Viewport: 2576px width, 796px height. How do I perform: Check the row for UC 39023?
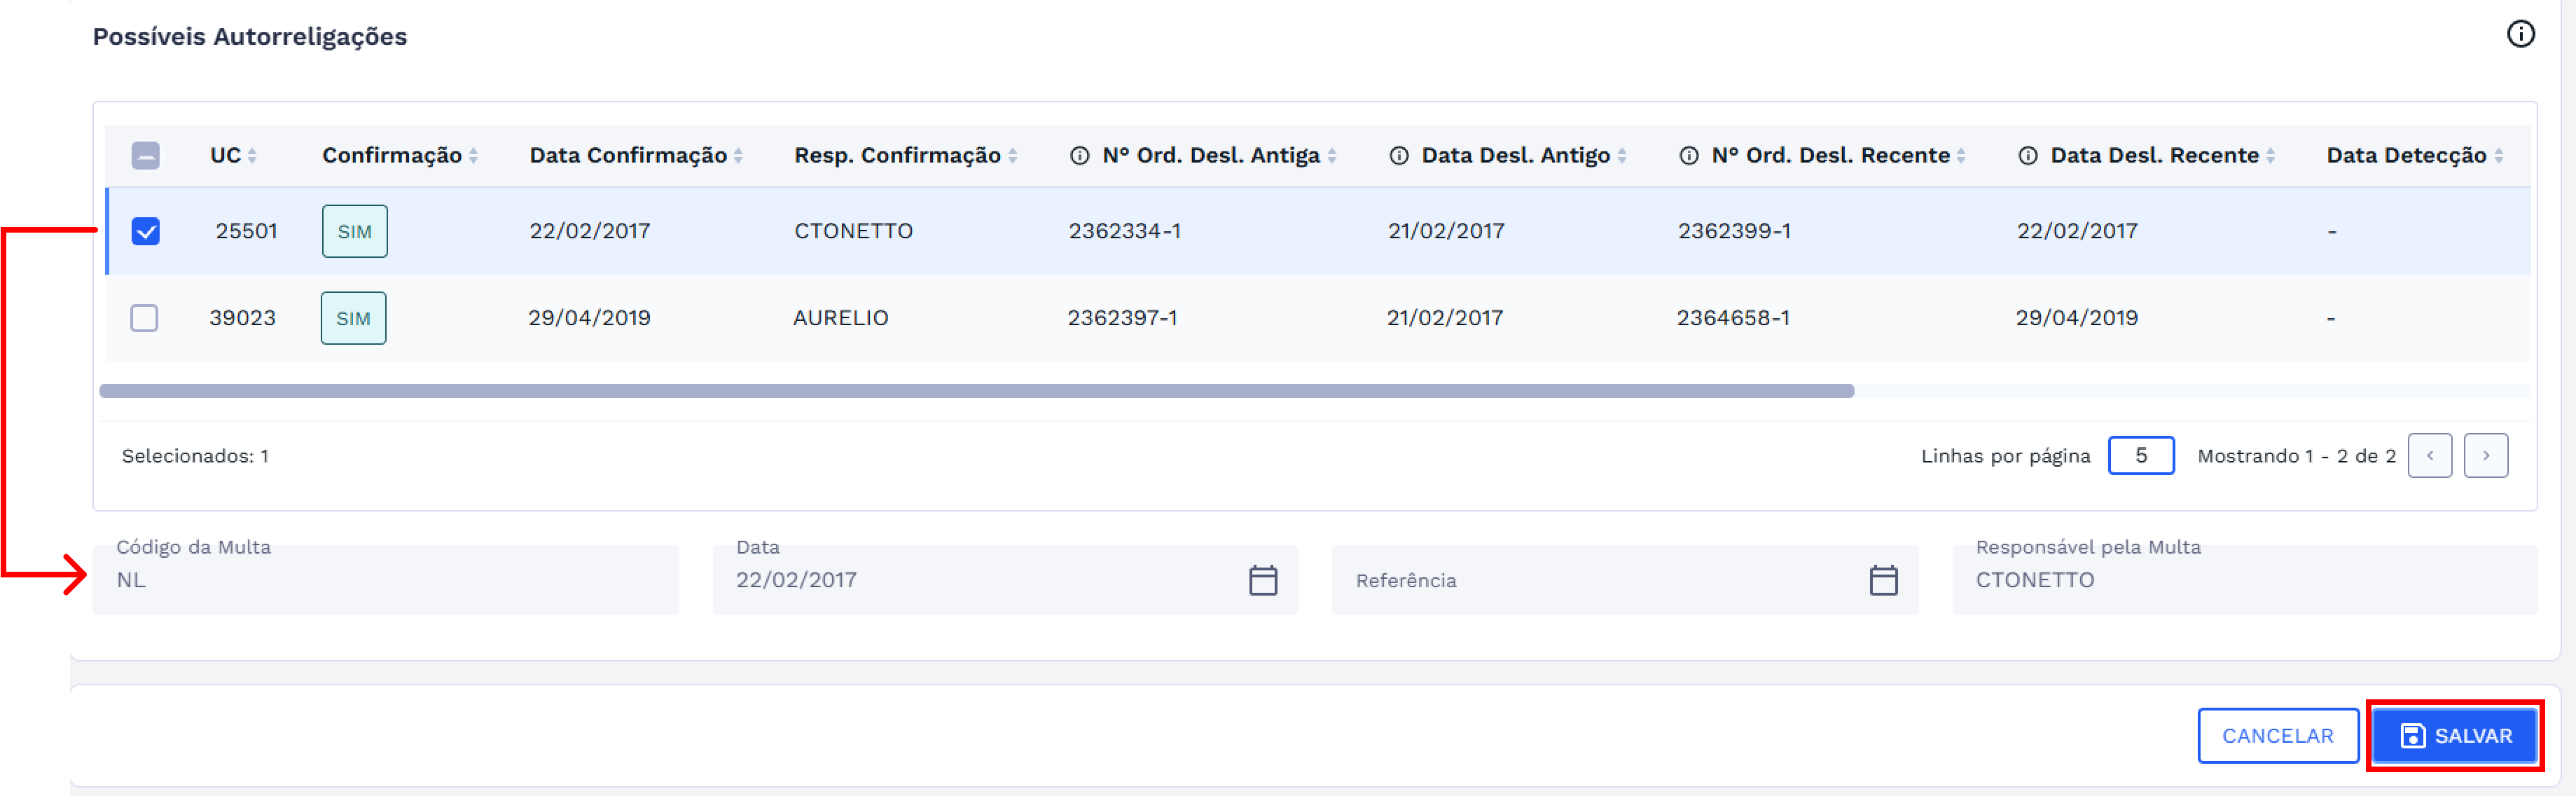tap(145, 318)
